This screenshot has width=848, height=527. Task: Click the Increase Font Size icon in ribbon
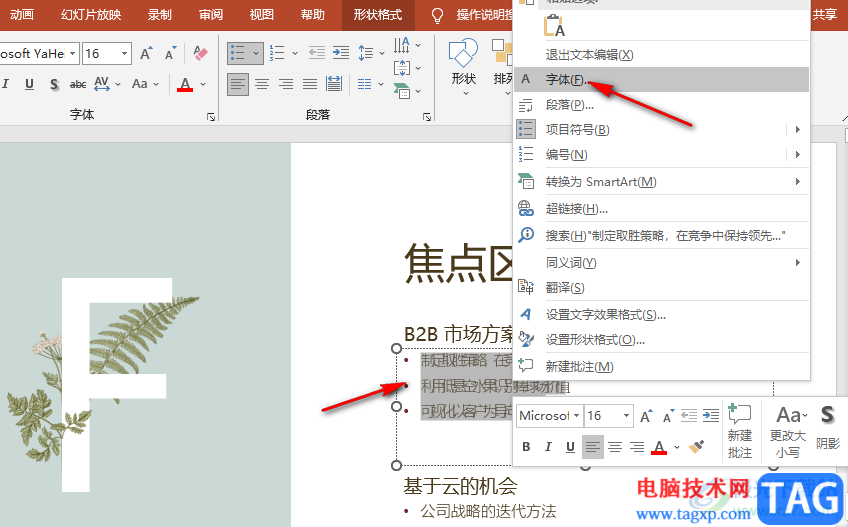[x=146, y=53]
